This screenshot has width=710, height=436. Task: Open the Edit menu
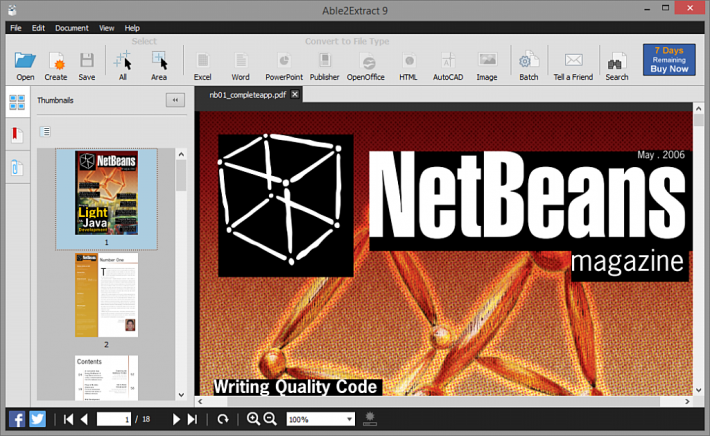click(x=38, y=28)
